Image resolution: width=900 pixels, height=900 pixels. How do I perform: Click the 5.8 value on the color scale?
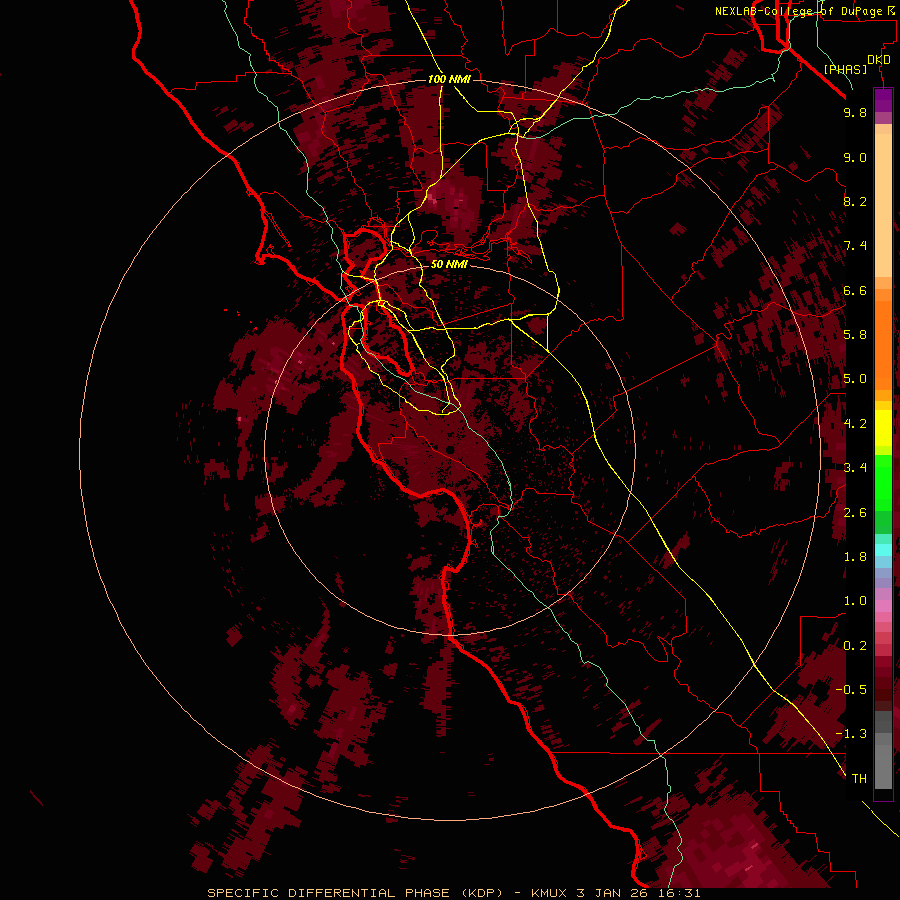click(855, 335)
